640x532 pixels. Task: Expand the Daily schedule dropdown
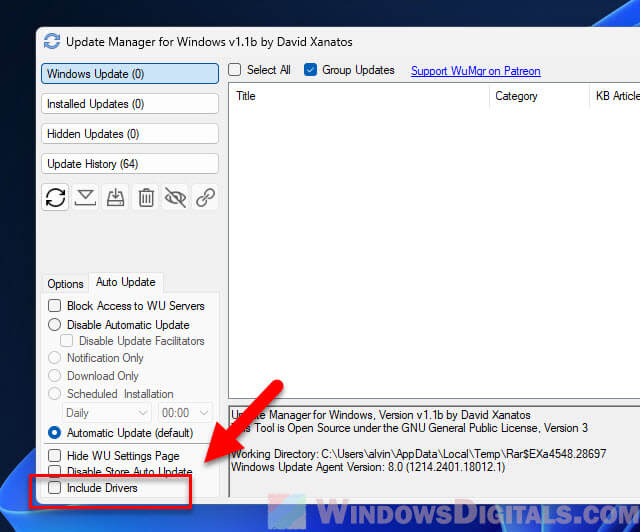point(106,413)
